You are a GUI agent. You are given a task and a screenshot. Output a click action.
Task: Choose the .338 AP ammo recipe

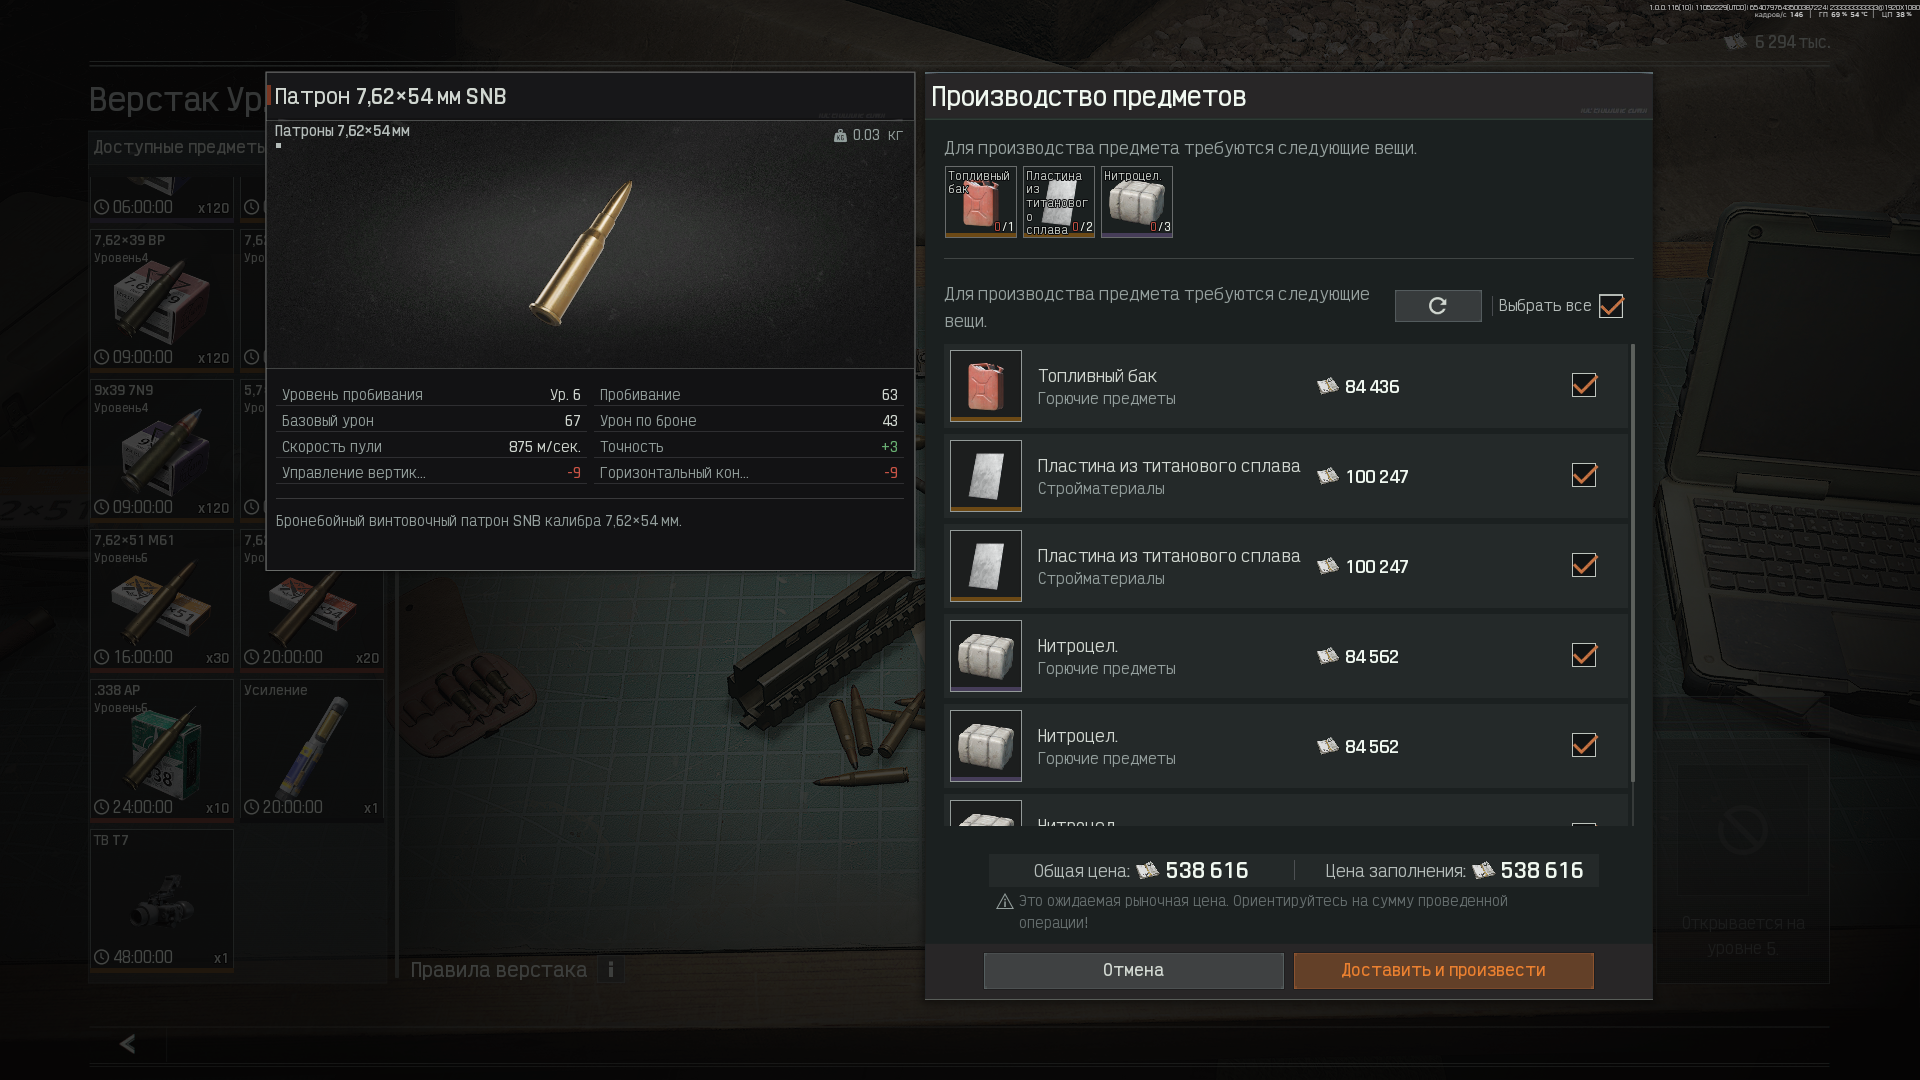coord(161,750)
